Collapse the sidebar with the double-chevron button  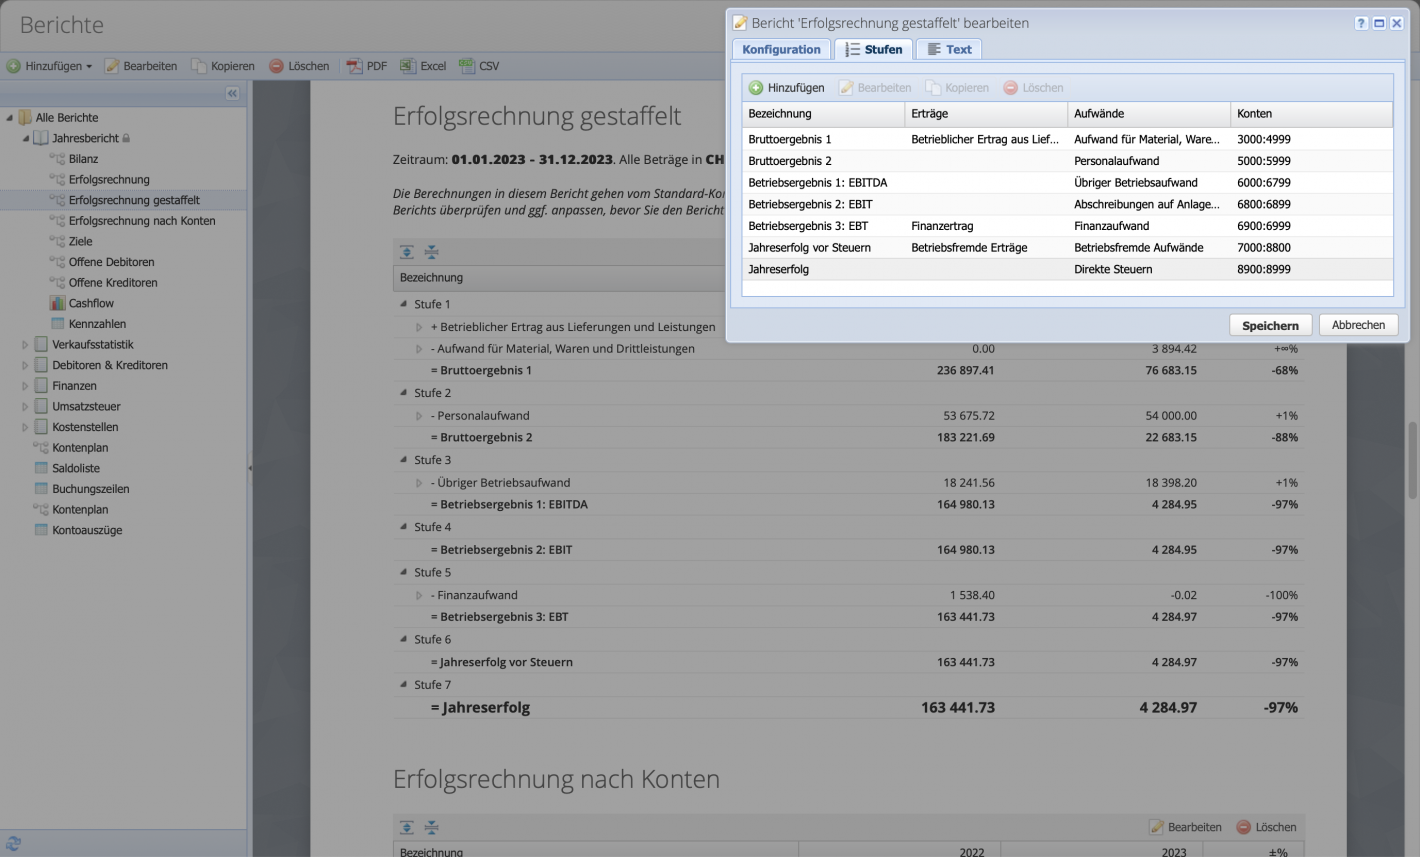(231, 93)
